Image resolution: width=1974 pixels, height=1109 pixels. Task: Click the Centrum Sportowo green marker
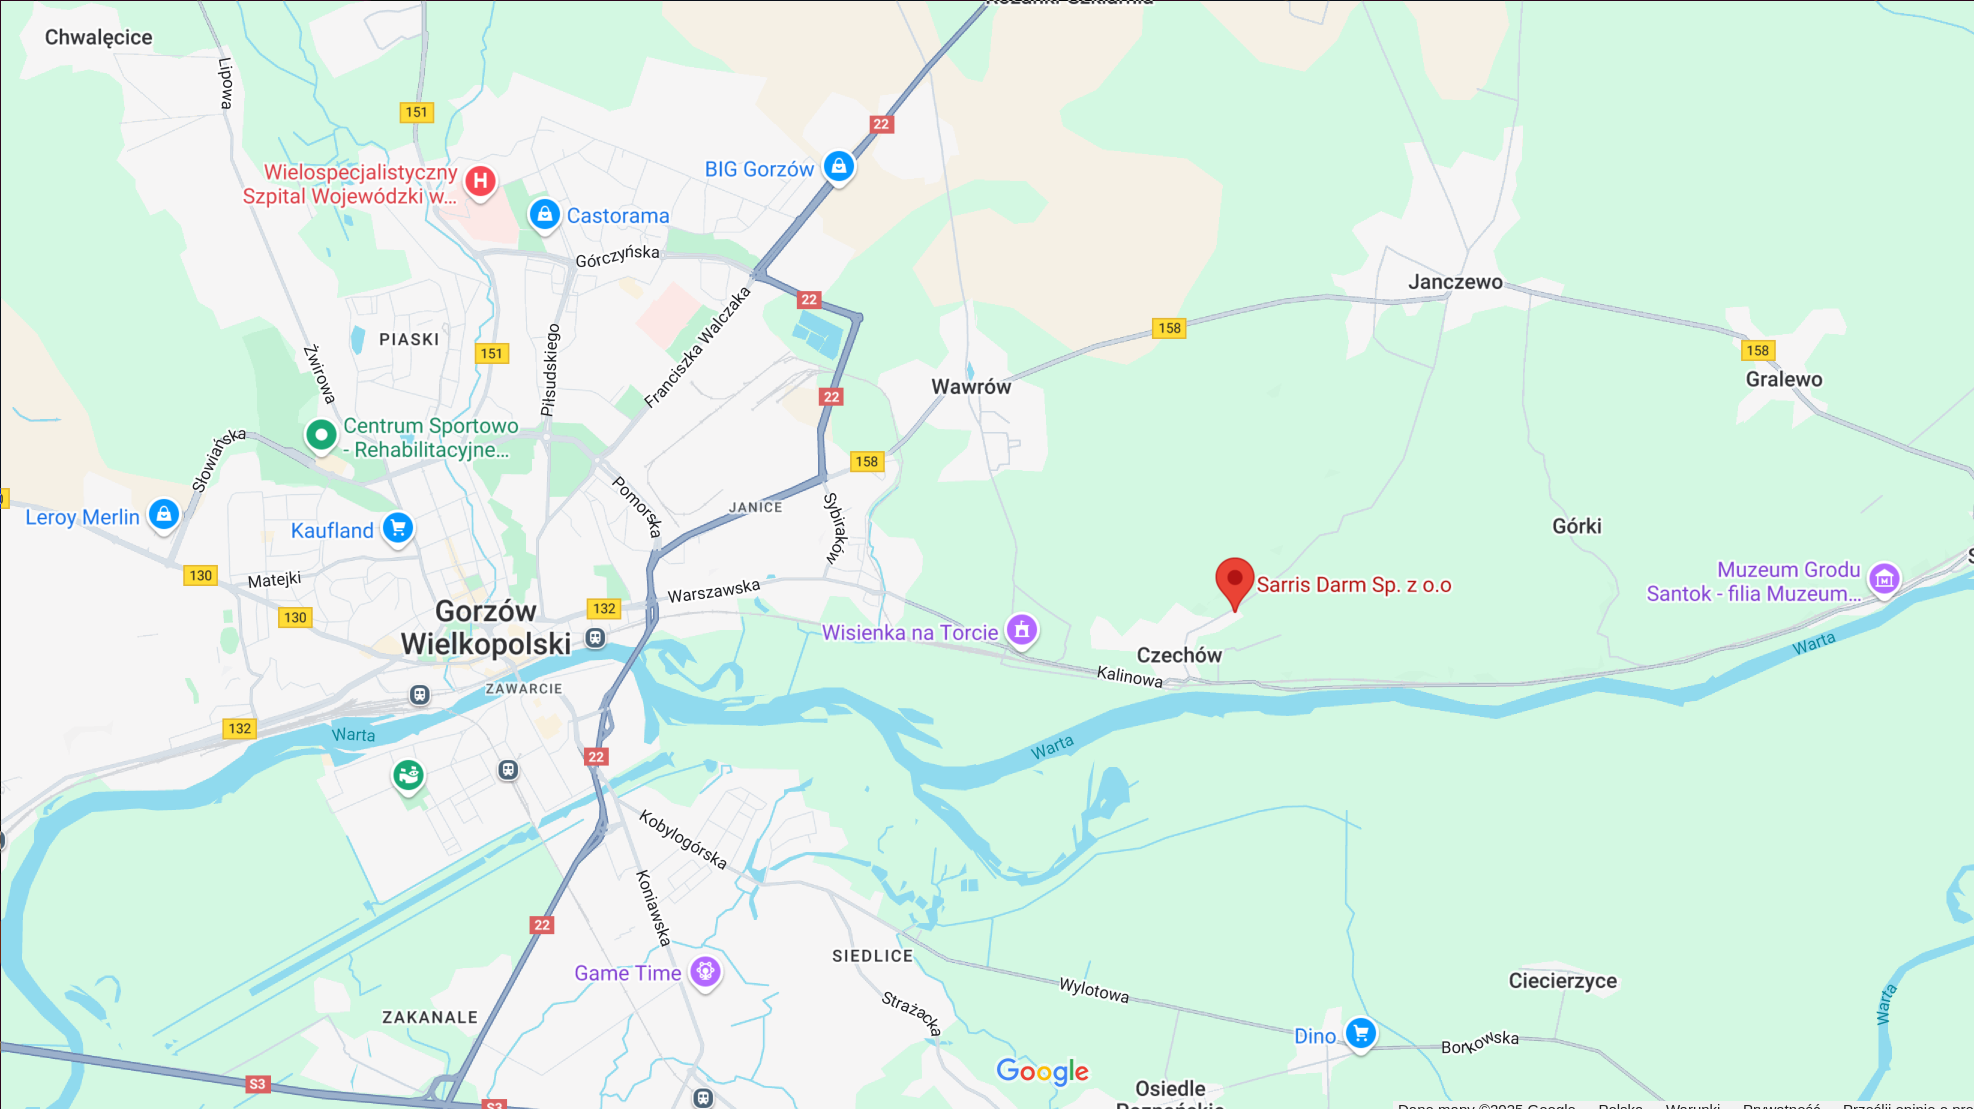321,436
